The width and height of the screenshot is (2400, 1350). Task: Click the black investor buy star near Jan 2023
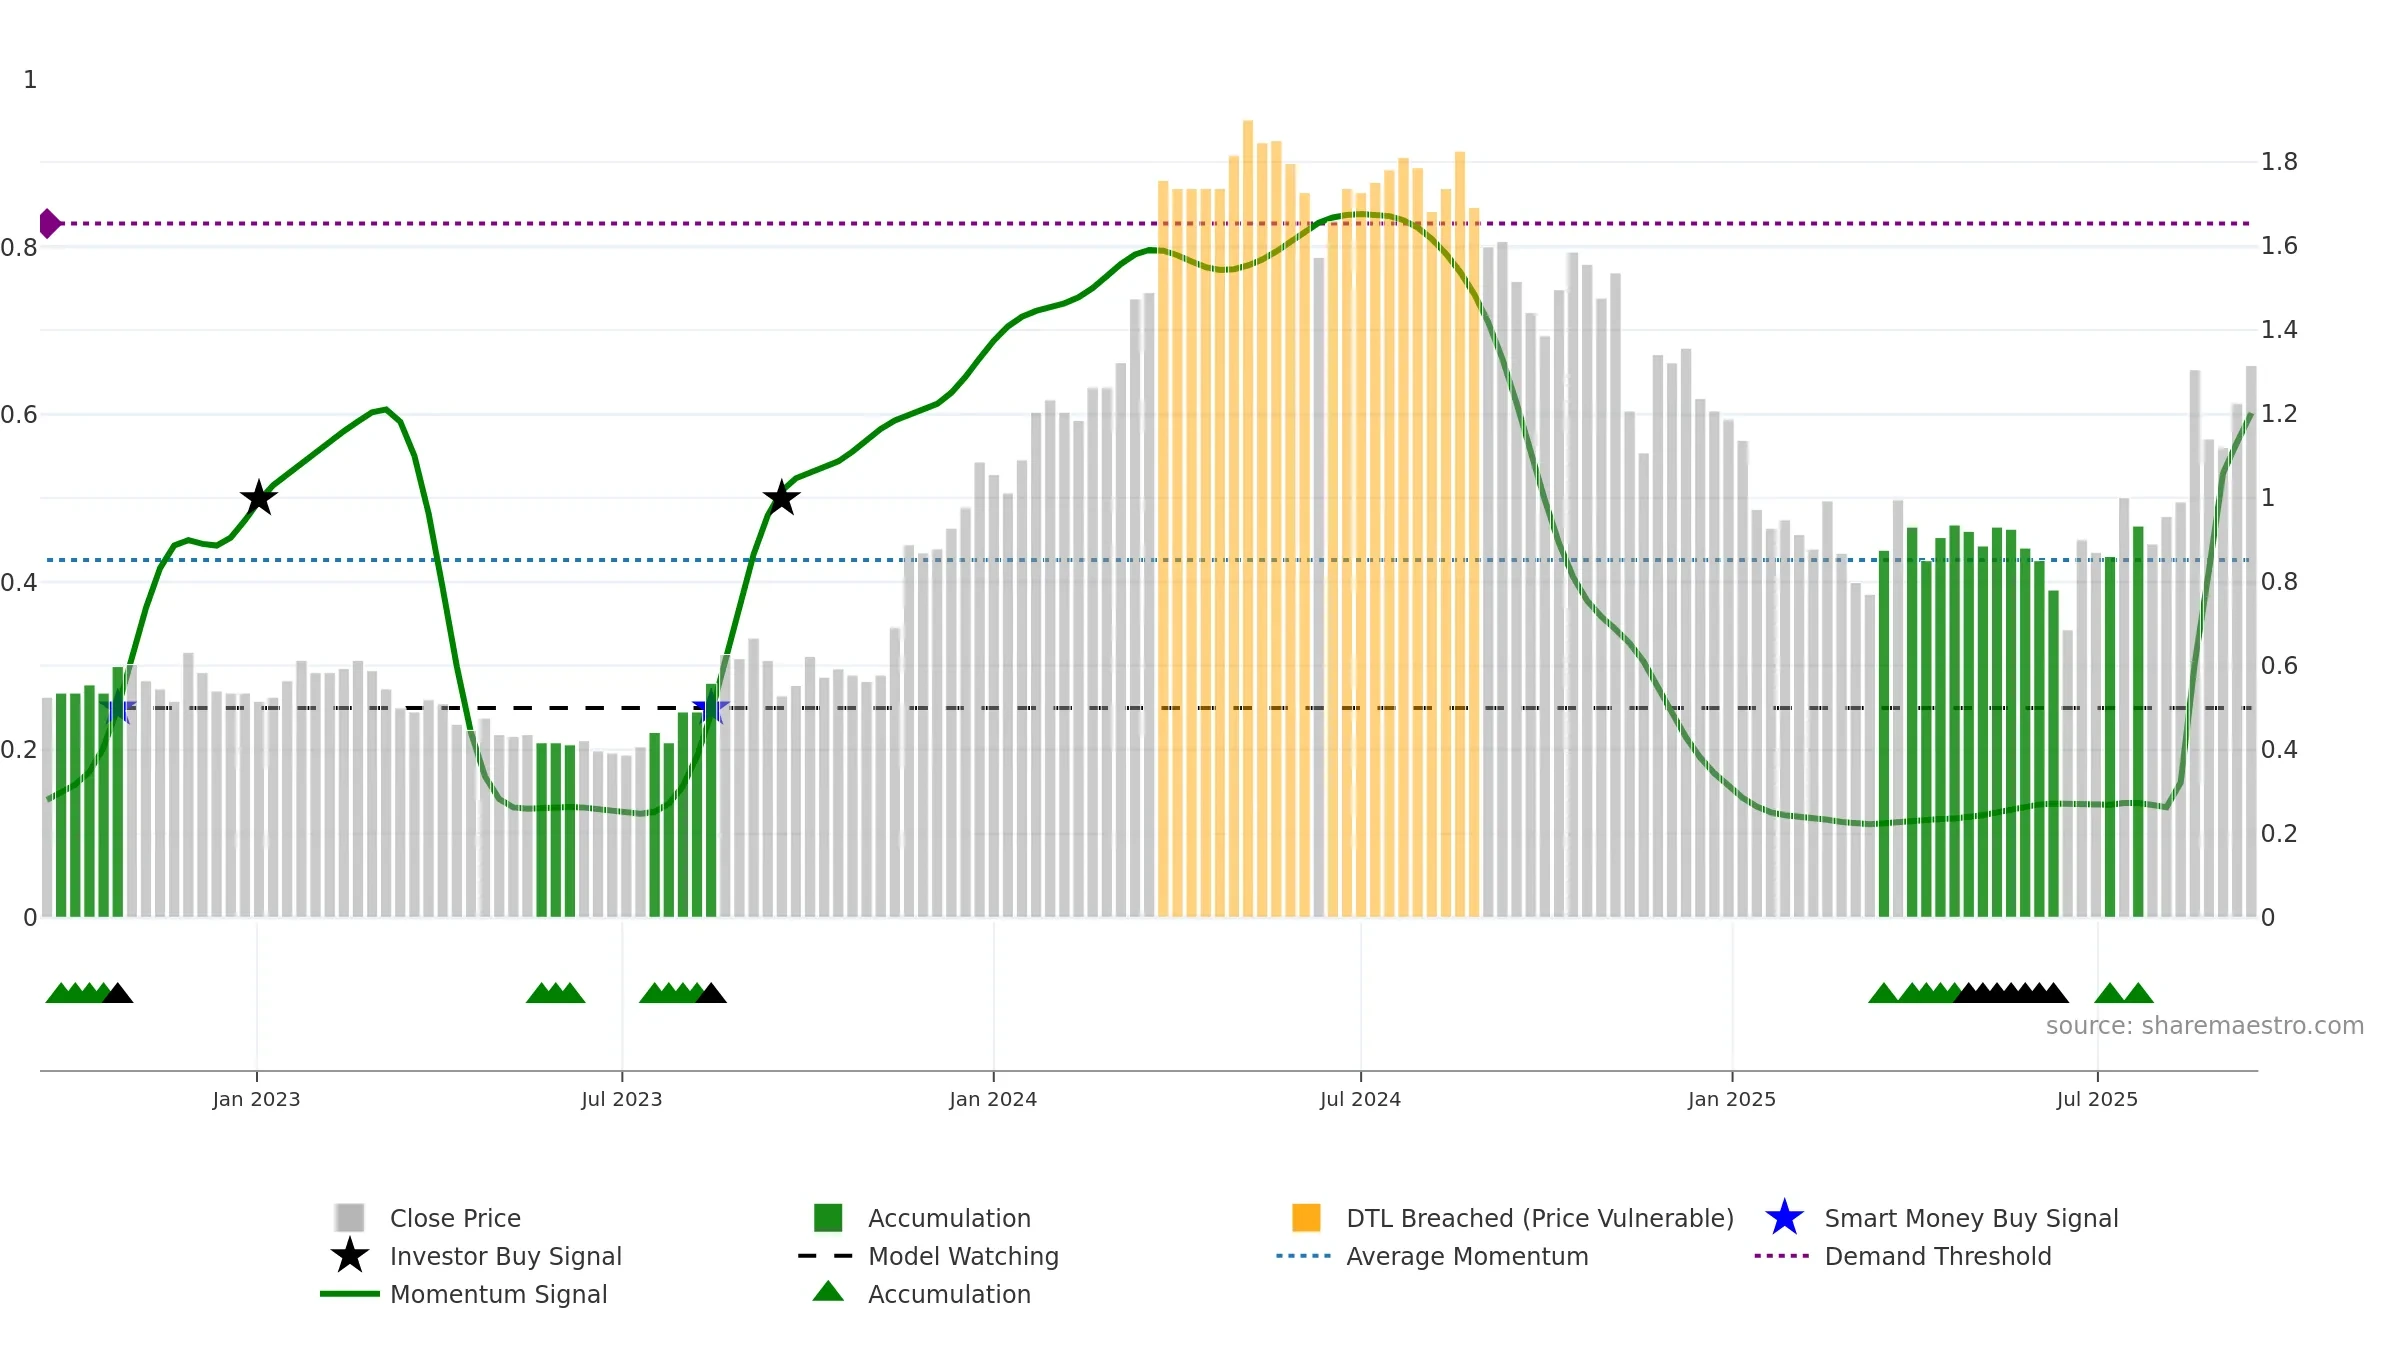click(259, 497)
